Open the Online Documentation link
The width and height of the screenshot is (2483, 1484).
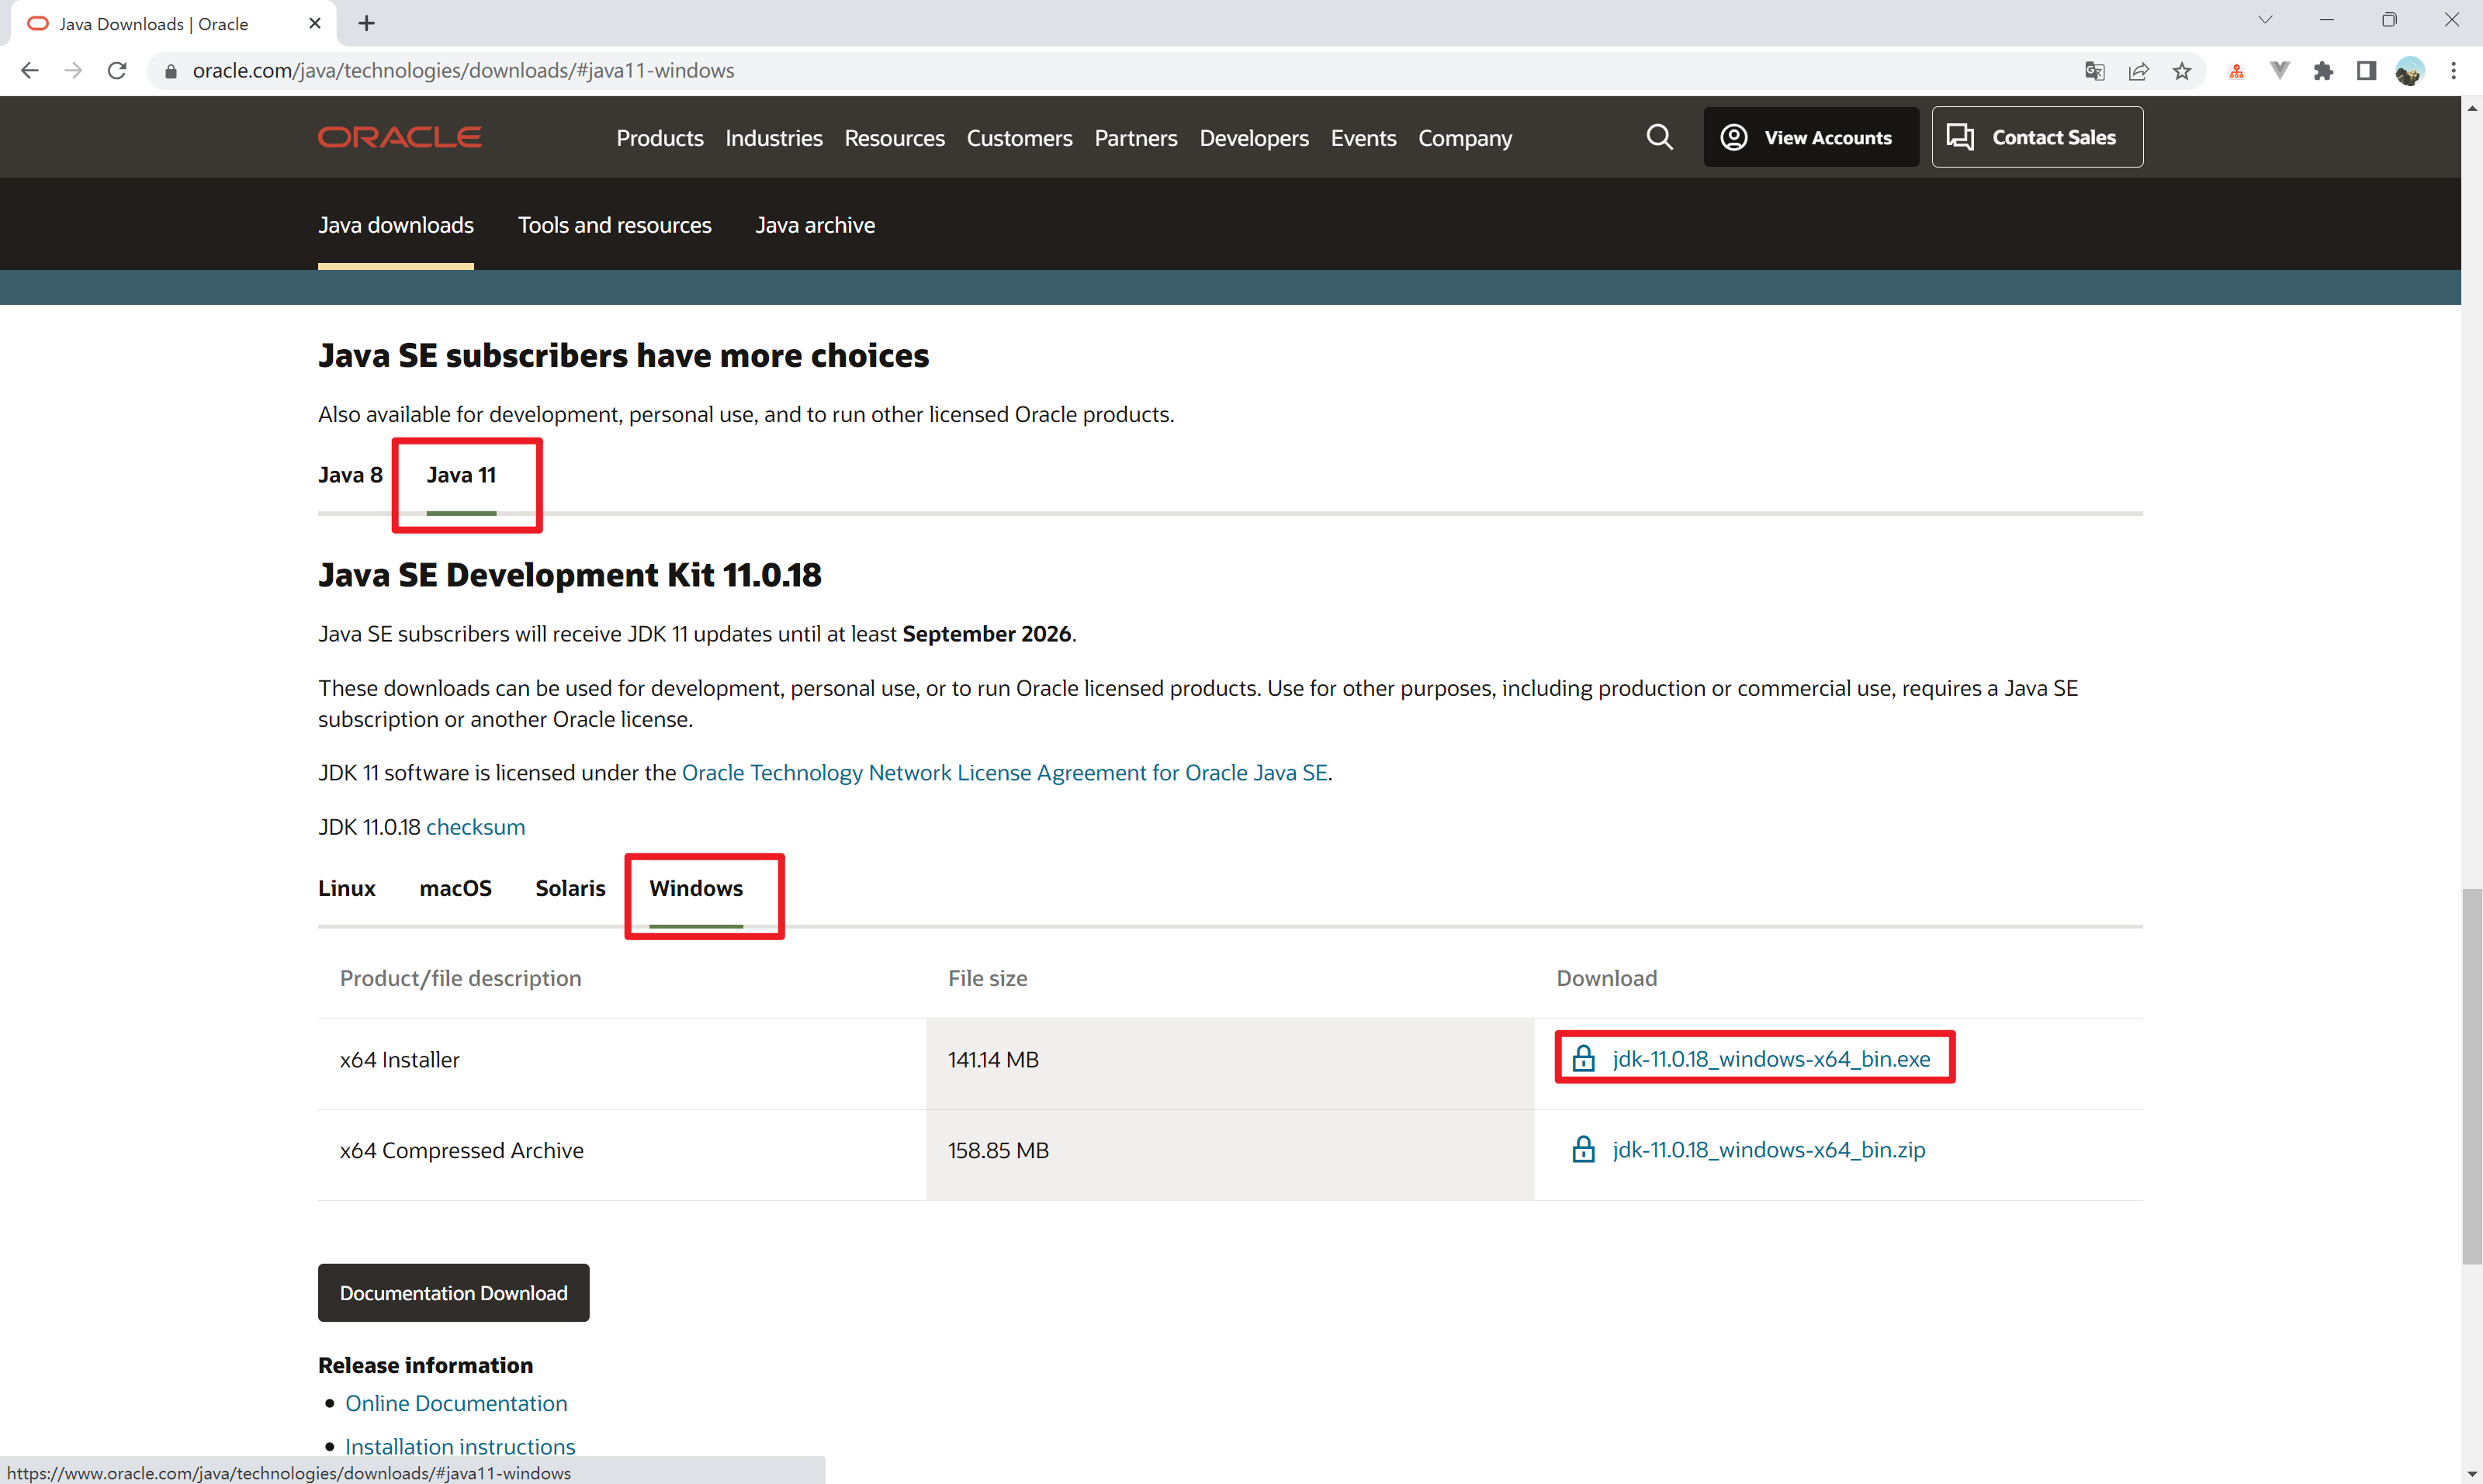tap(456, 1403)
